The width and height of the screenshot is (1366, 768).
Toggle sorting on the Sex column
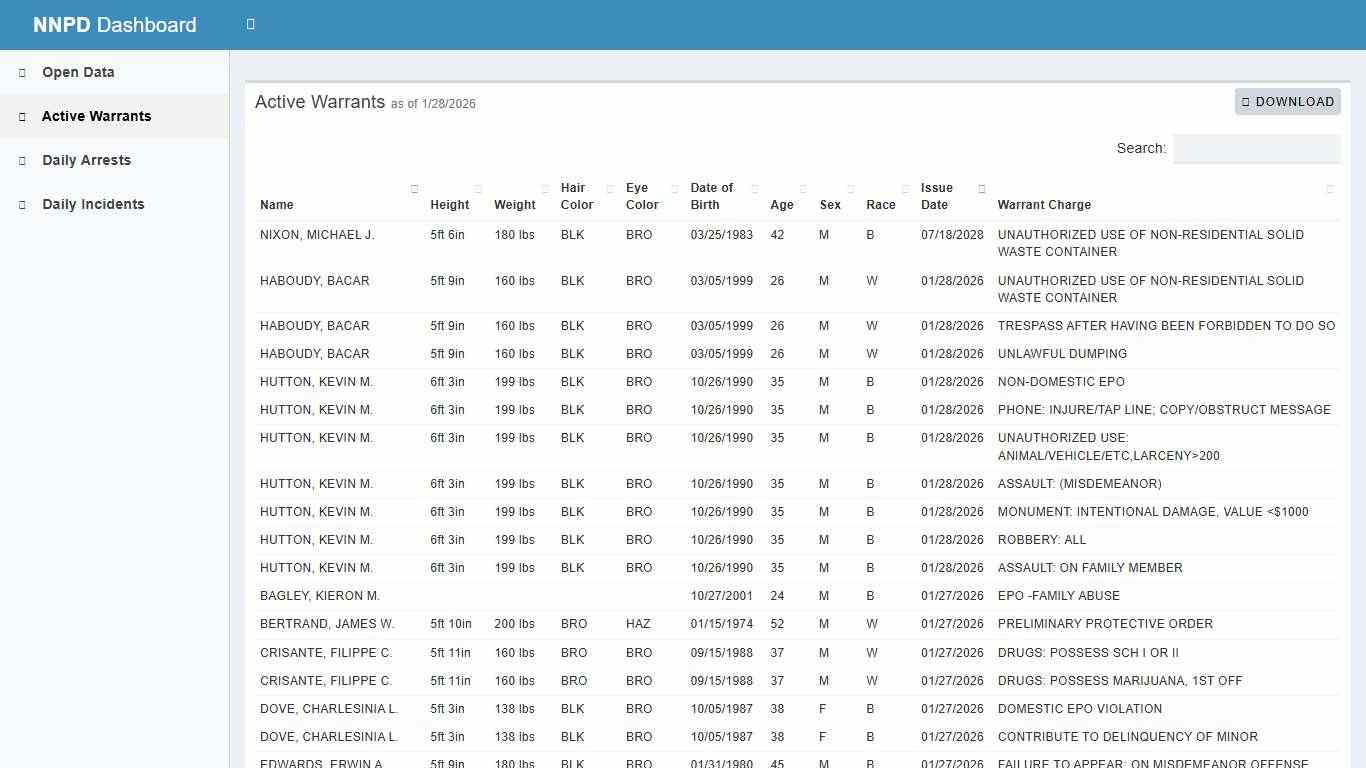coord(849,188)
